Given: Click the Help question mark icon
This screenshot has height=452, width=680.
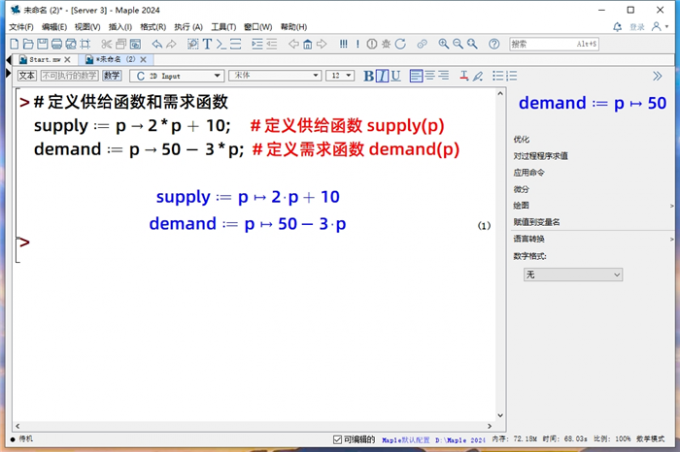Looking at the screenshot, I should (x=493, y=44).
